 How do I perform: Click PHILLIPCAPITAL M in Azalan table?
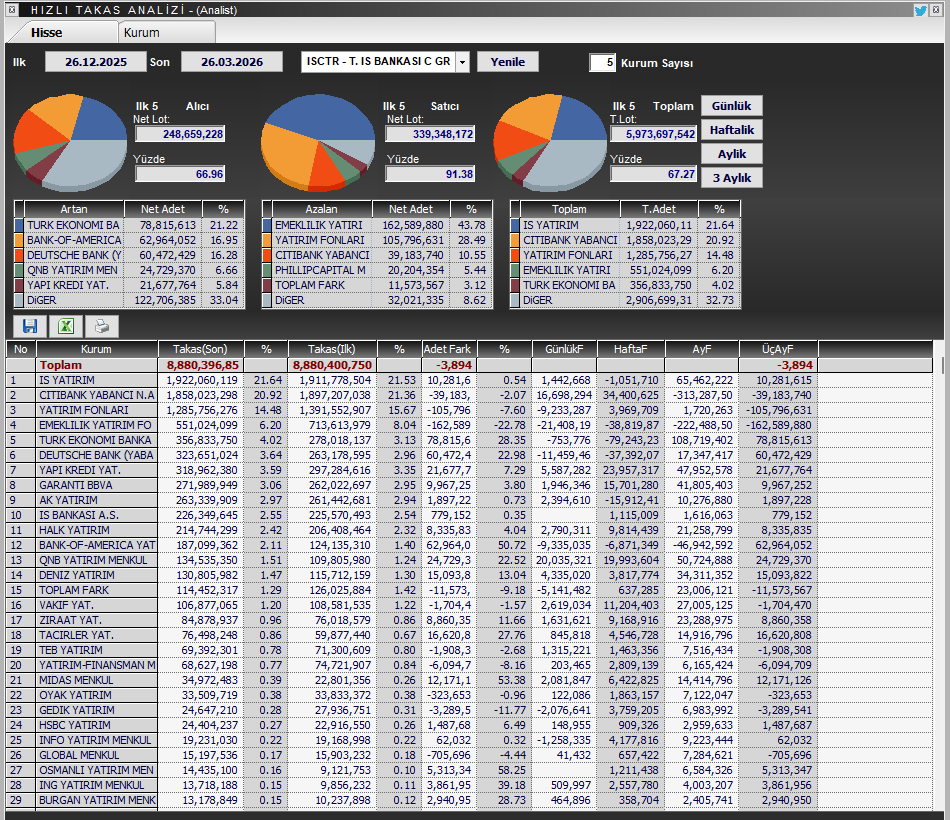click(x=320, y=270)
